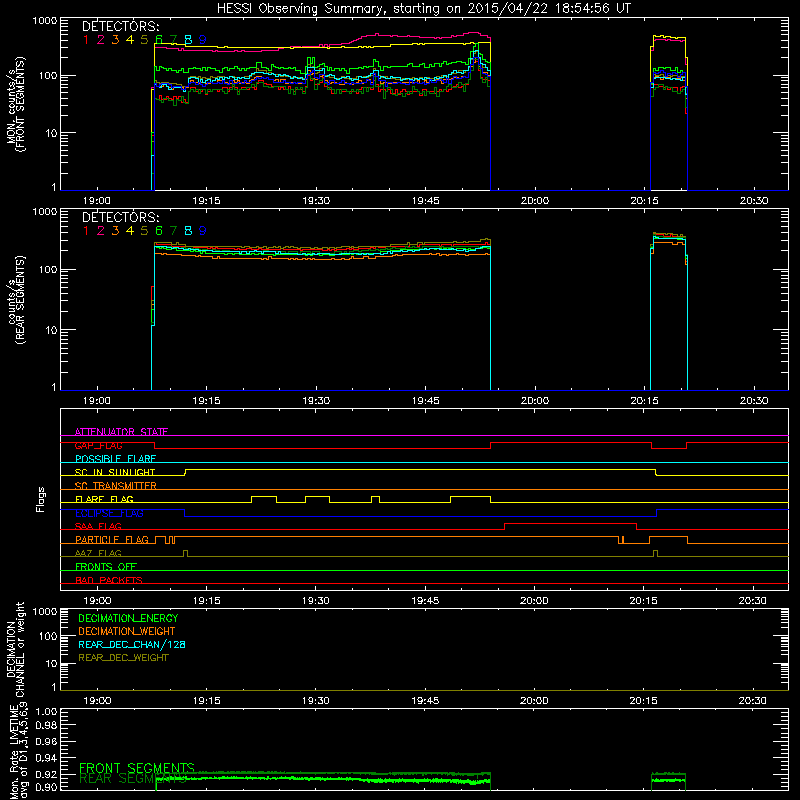Select the SAA_FLAG label
800x800 pixels.
pyautogui.click(x=98, y=526)
